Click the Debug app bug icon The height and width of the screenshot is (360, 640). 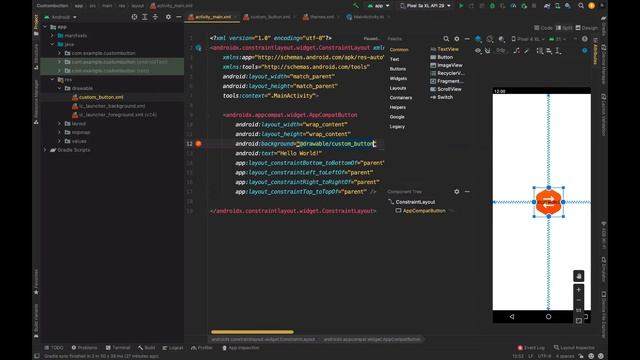click(x=492, y=6)
